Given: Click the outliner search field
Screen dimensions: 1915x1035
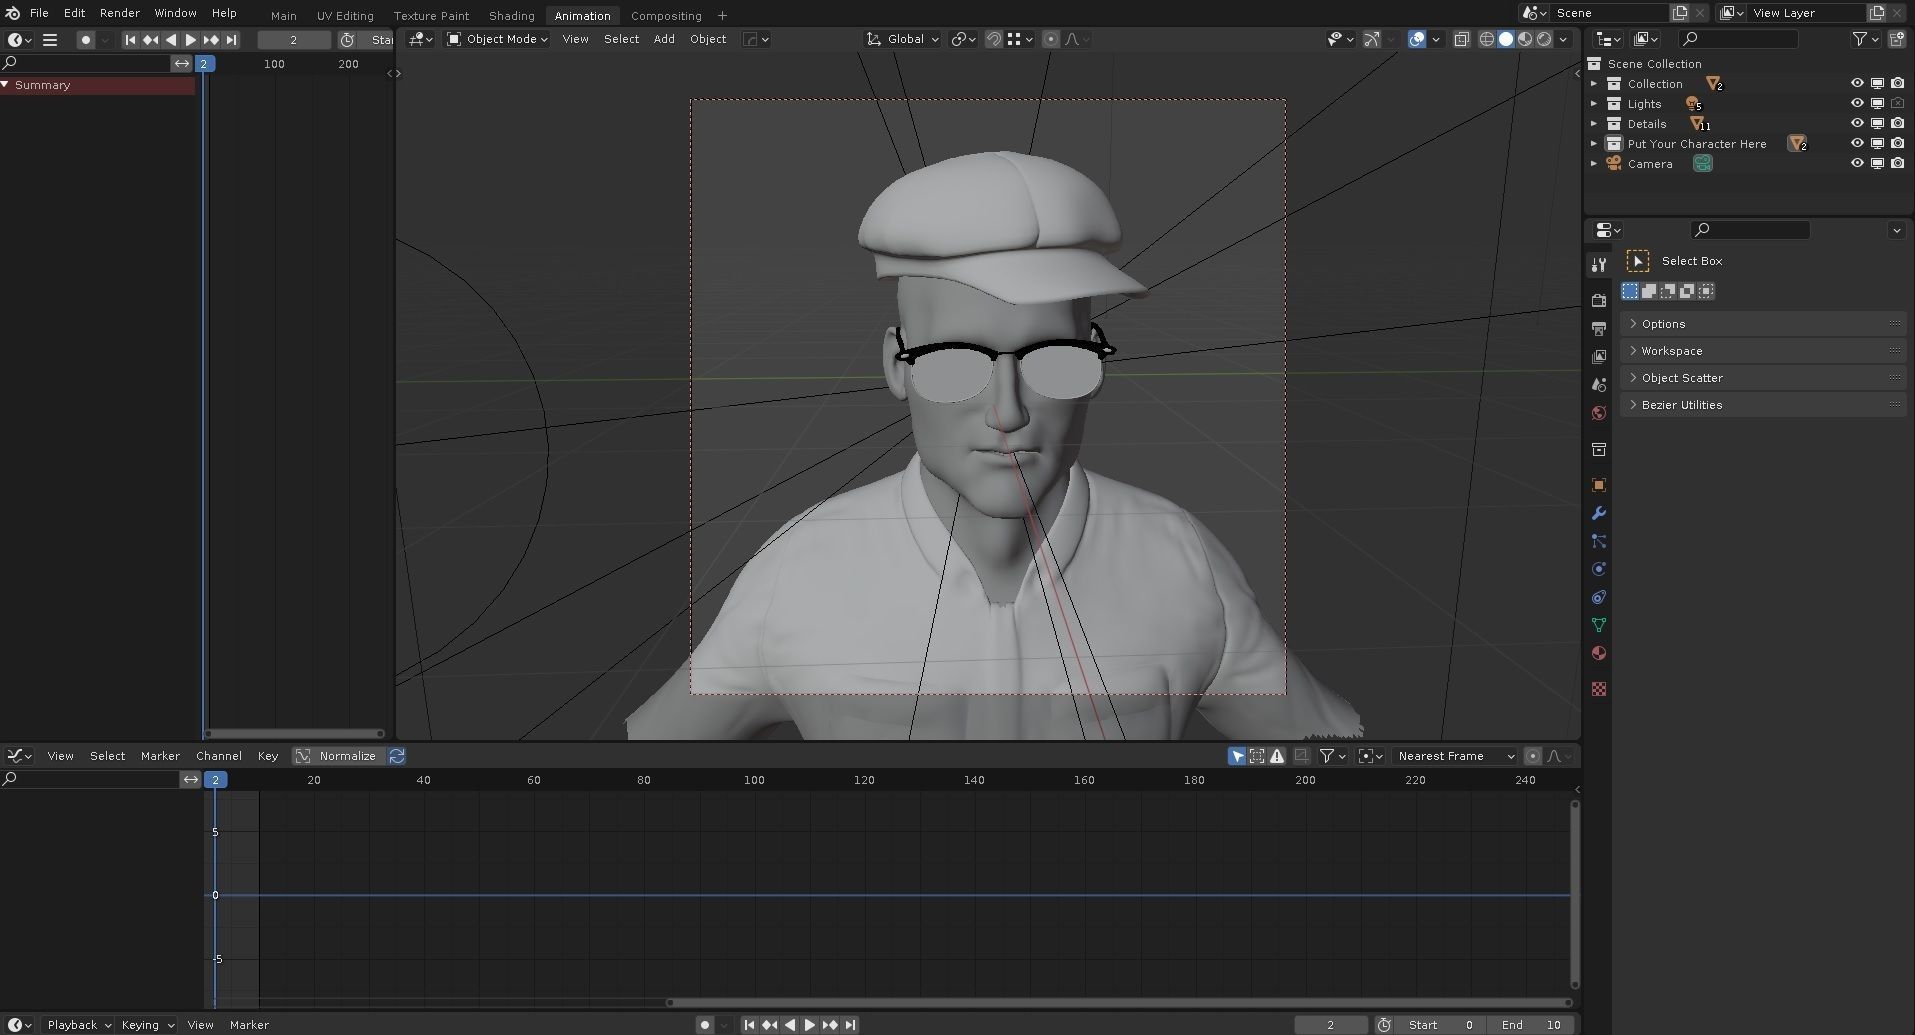Looking at the screenshot, I should click(1739, 39).
